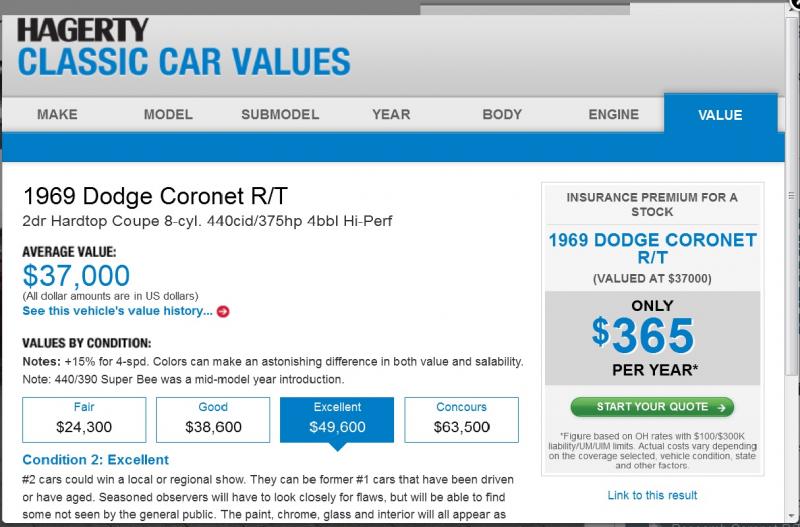Select the YEAR tab

pos(391,115)
